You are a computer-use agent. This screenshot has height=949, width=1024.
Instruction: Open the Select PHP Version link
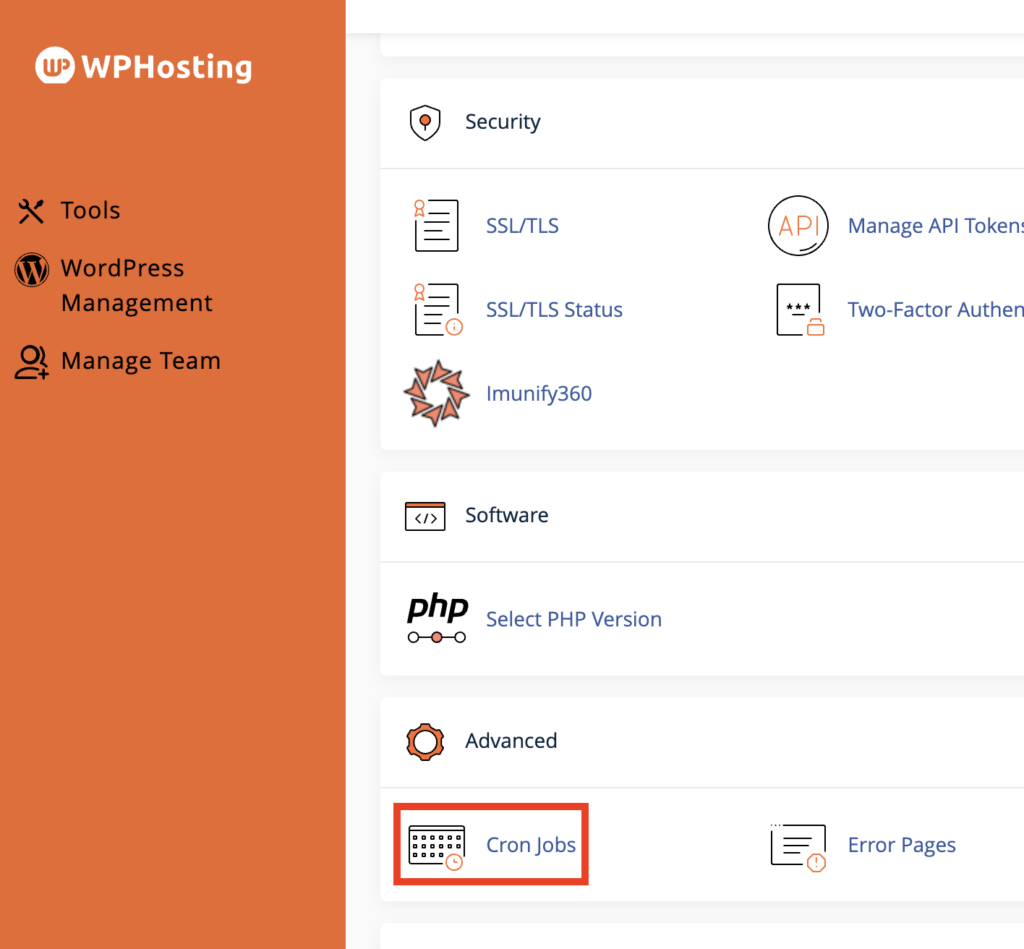pyautogui.click(x=573, y=619)
